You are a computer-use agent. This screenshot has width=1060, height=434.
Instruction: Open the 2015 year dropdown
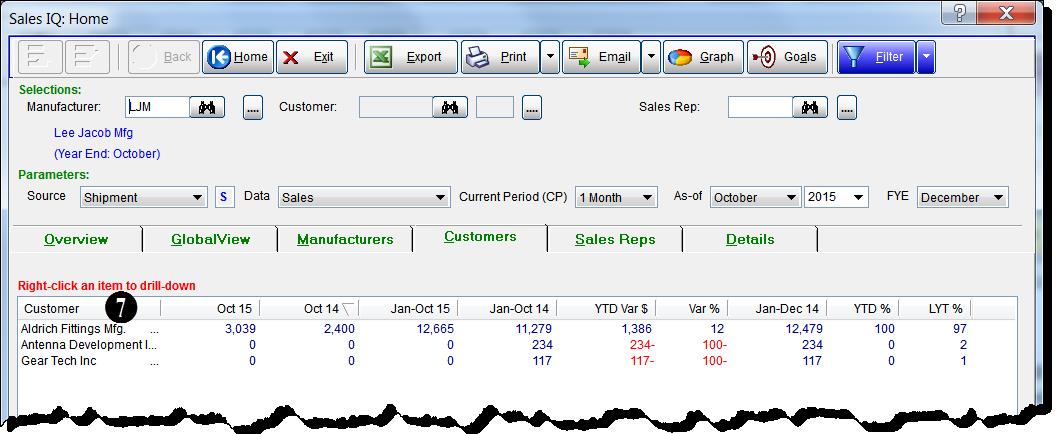pyautogui.click(x=836, y=197)
